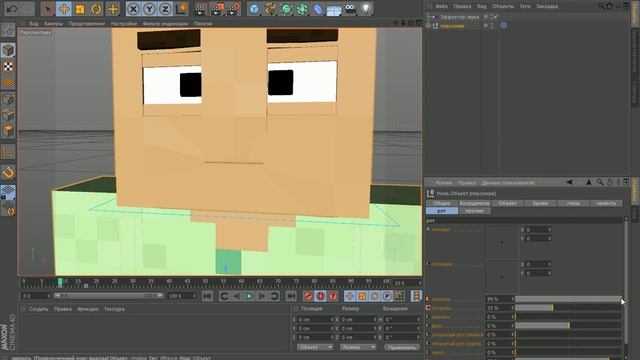Open the Представление viewport menu
The height and width of the screenshot is (360, 640).
[87, 24]
